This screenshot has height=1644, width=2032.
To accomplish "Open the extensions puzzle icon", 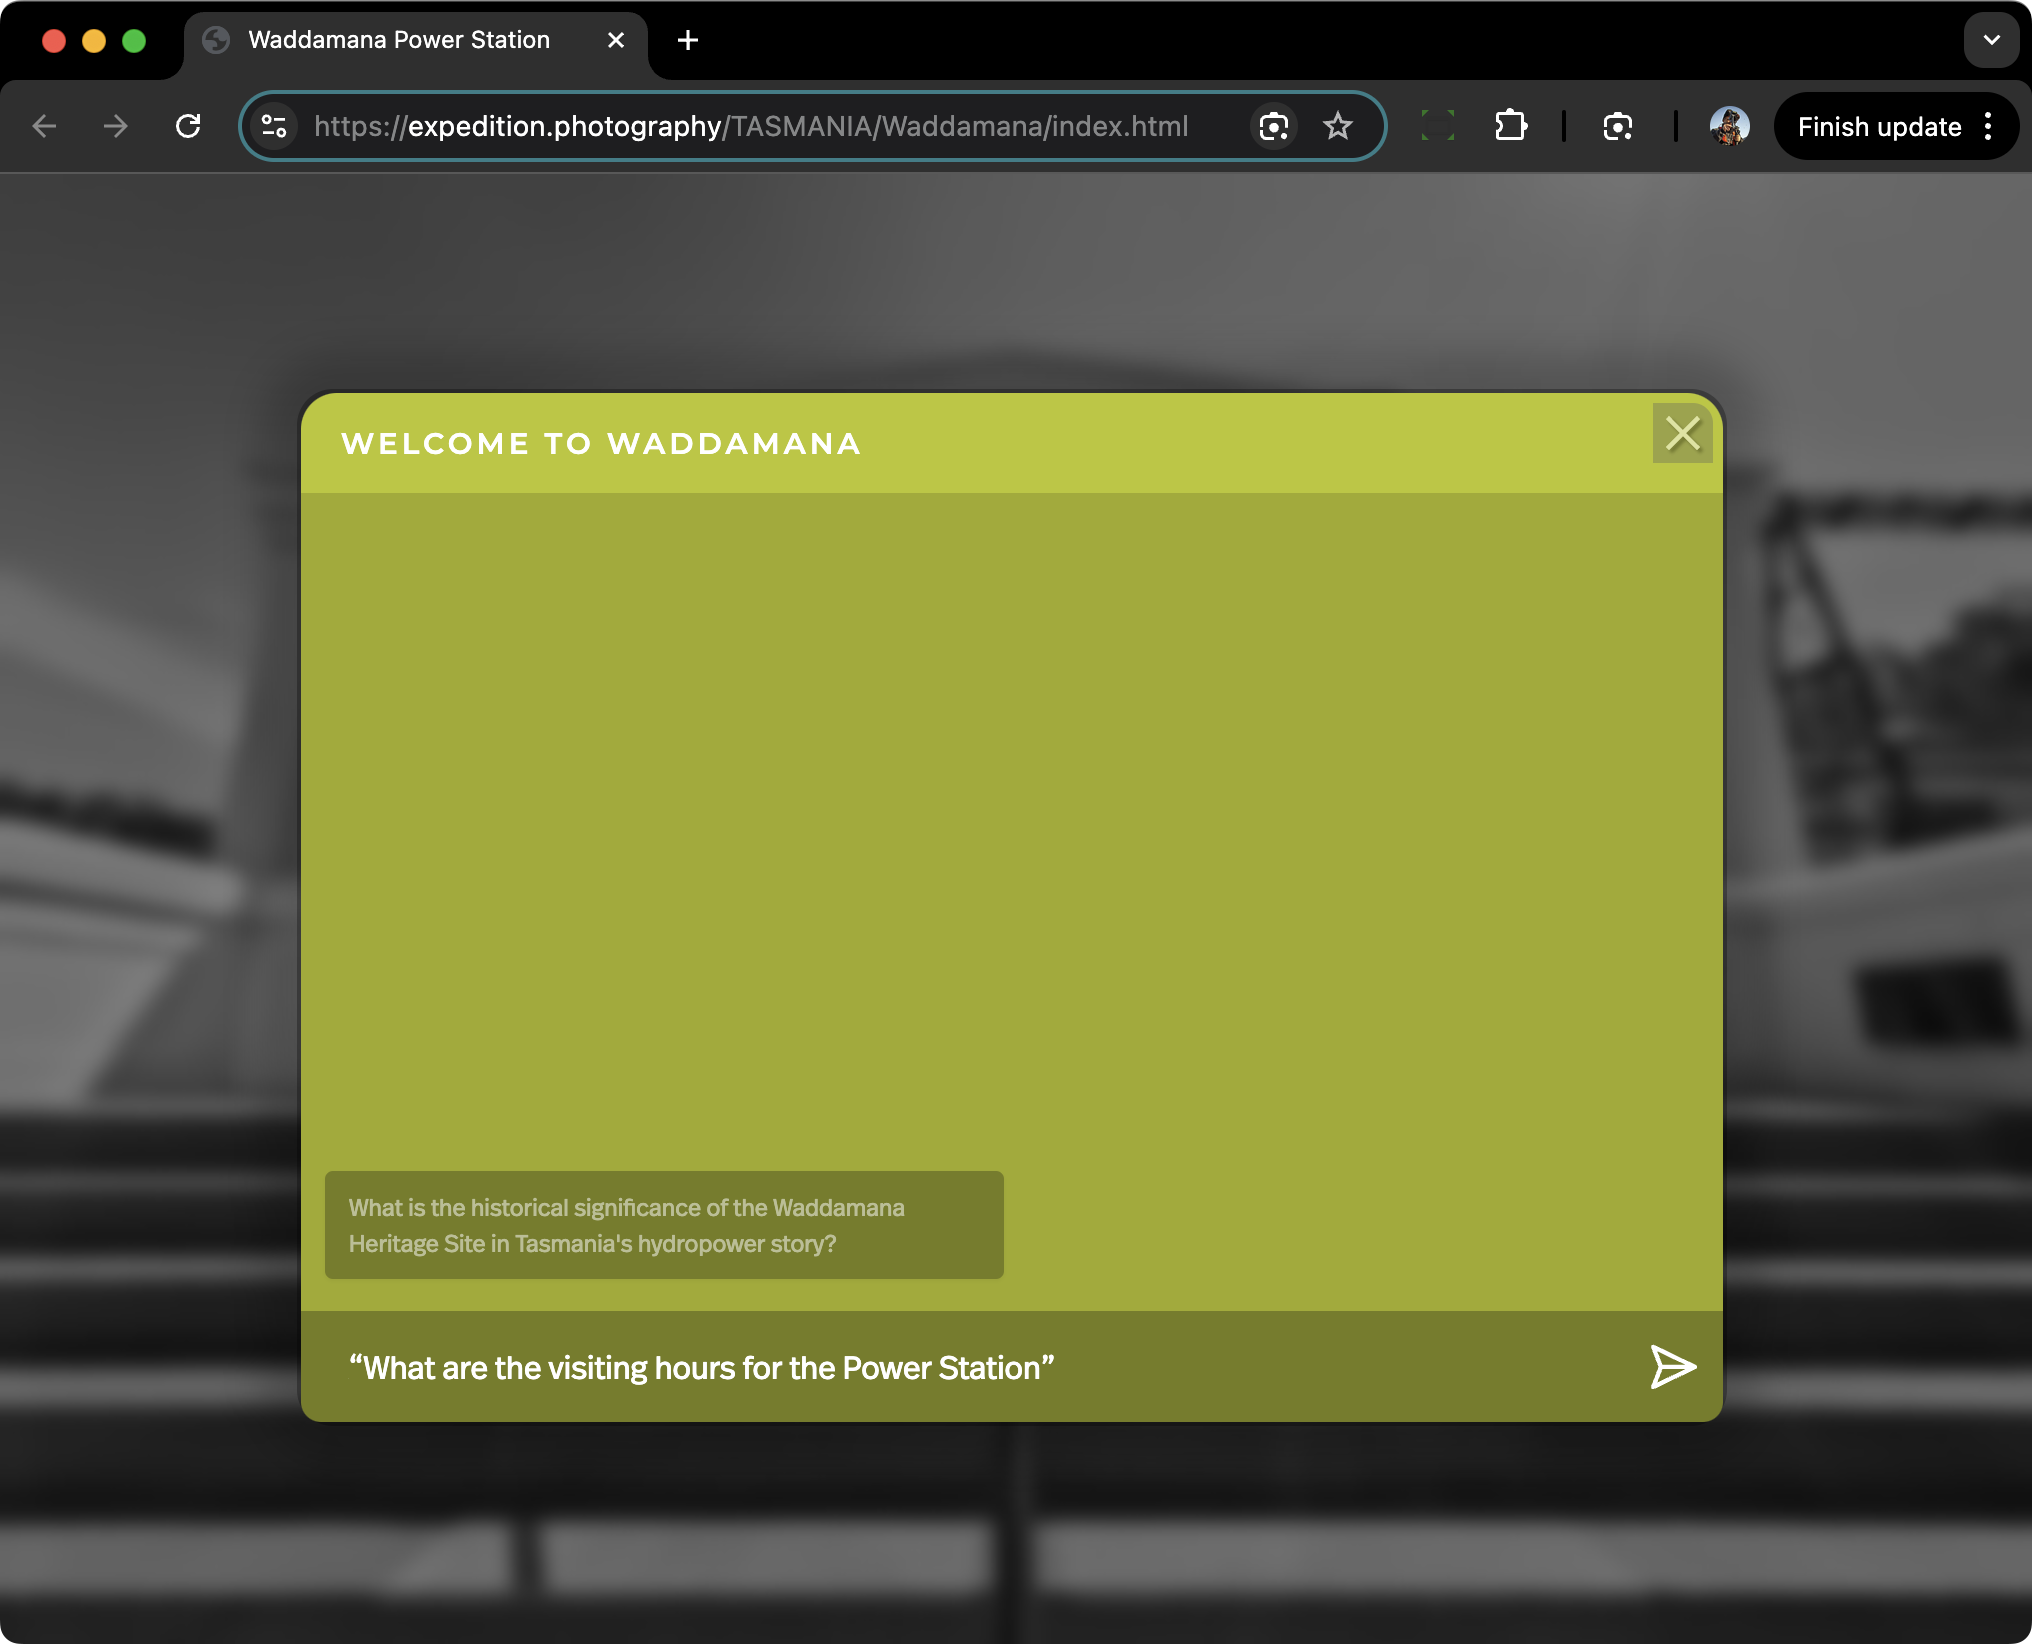I will pos(1510,126).
